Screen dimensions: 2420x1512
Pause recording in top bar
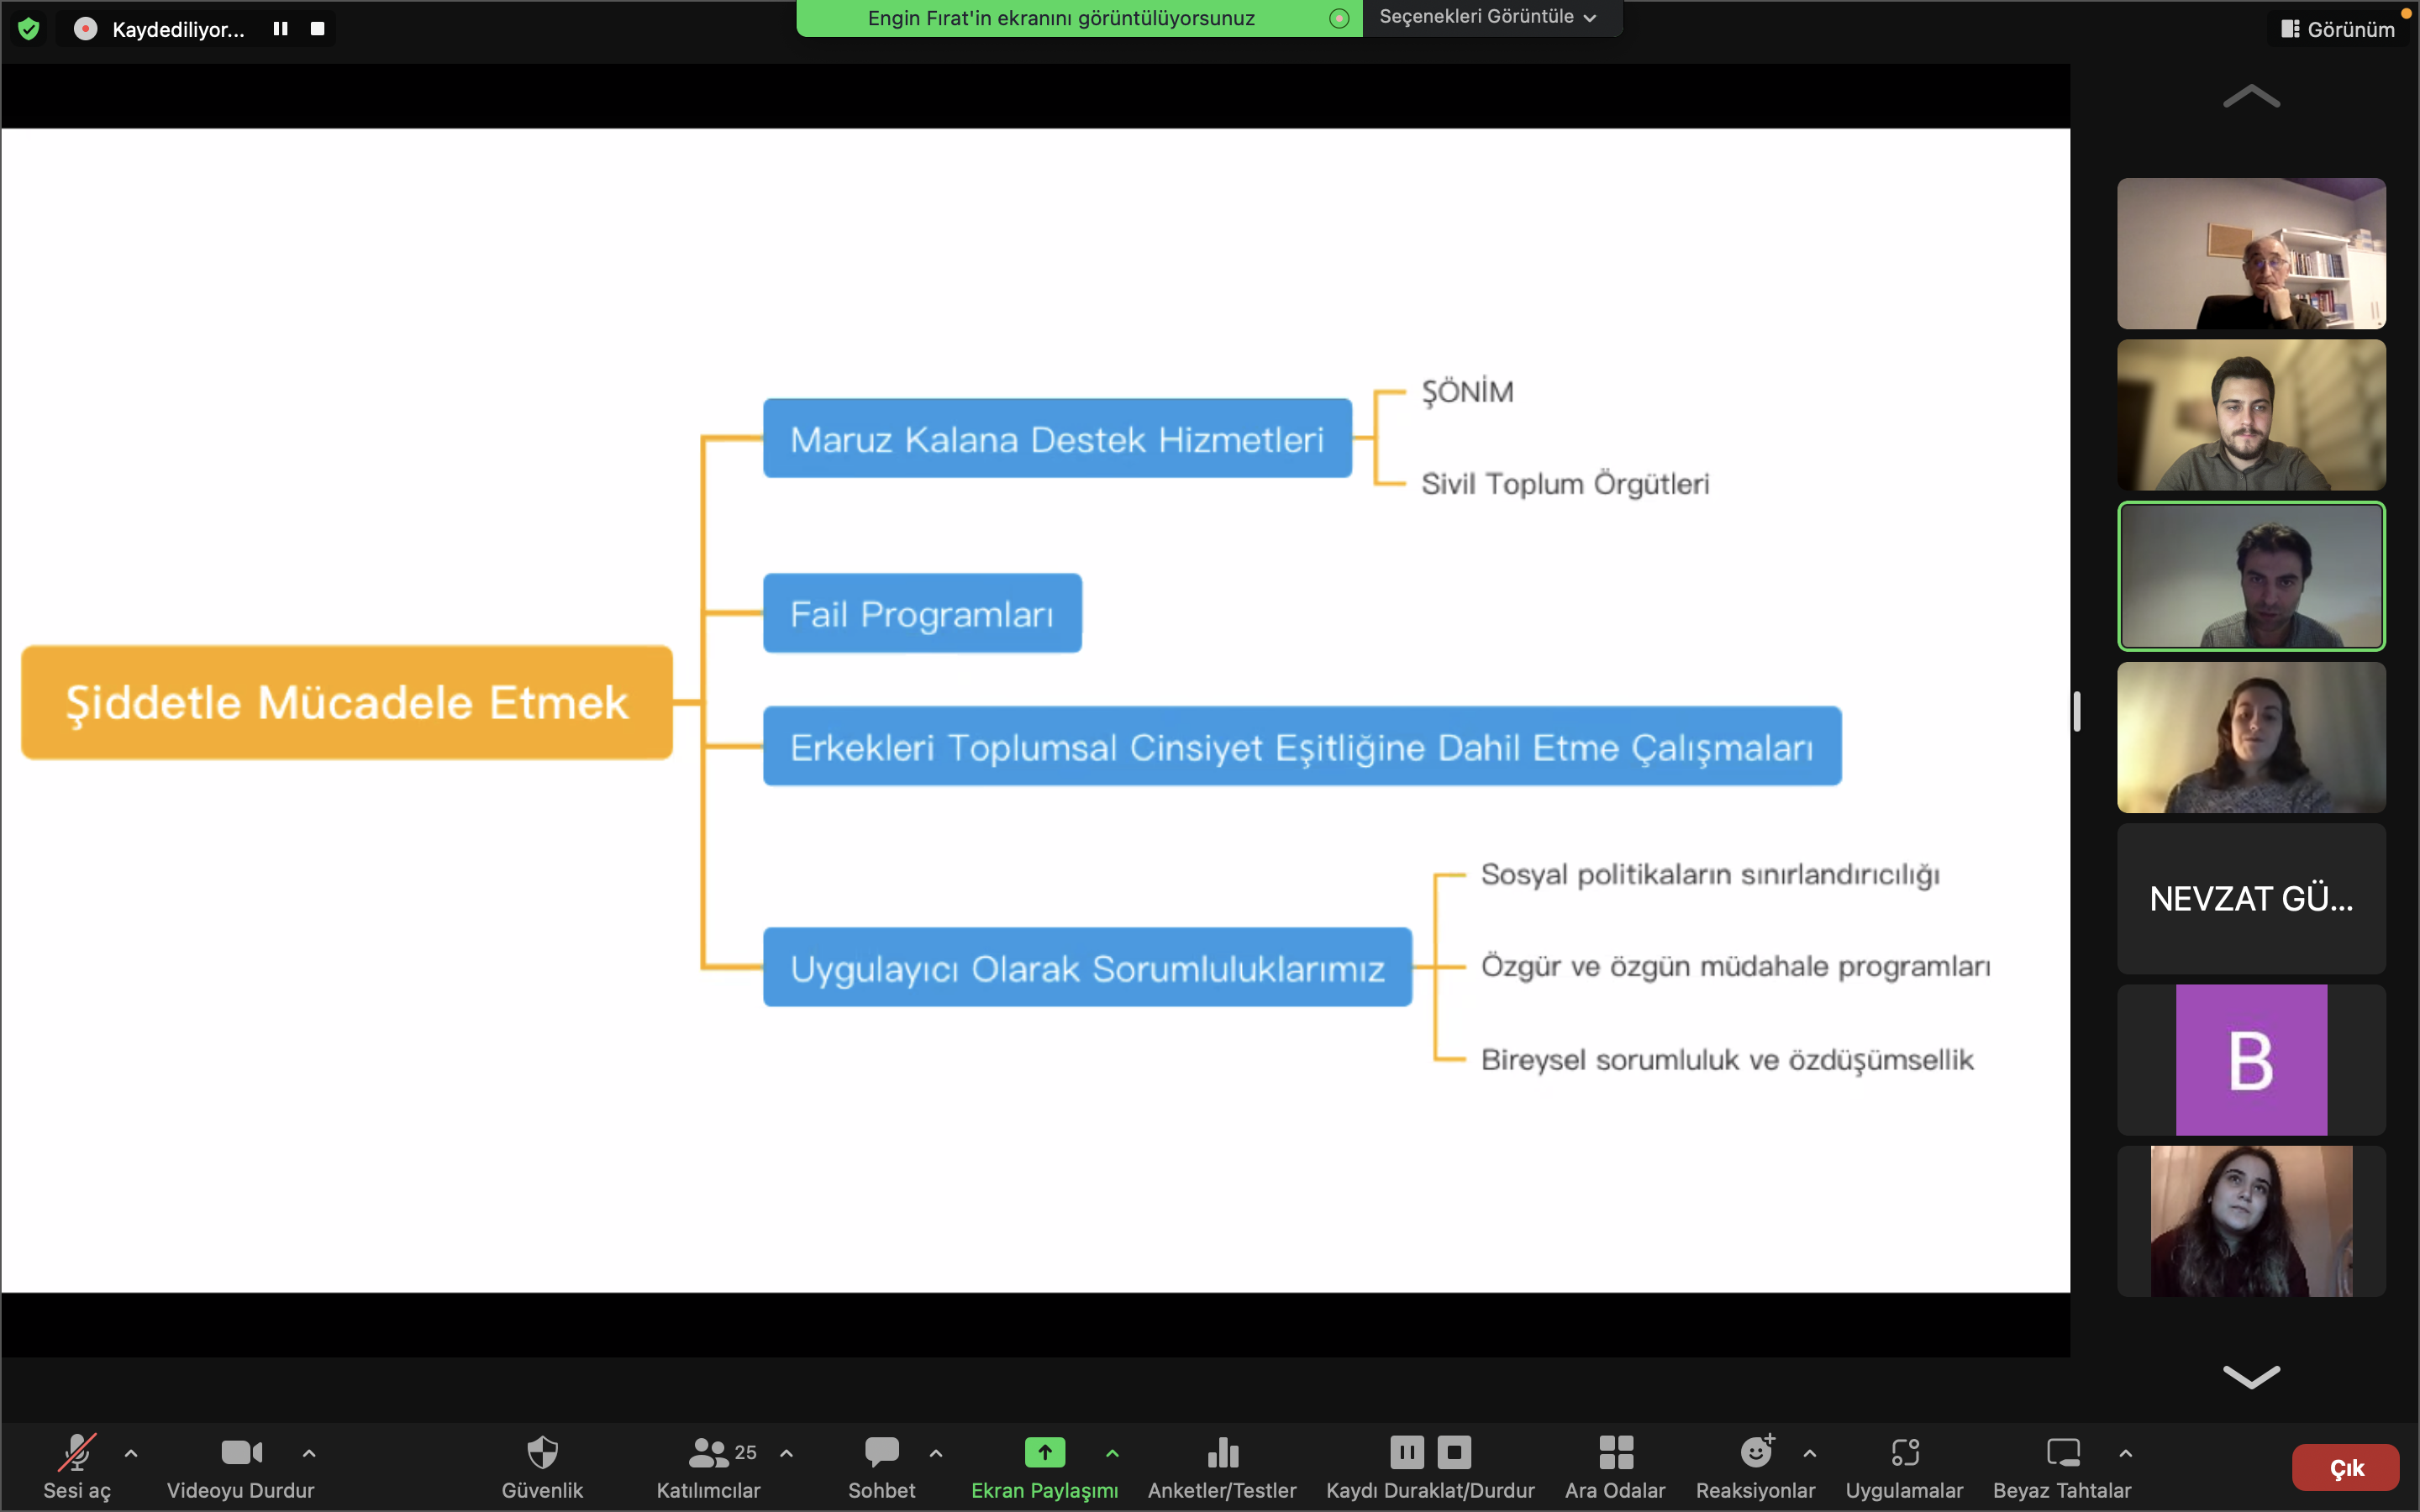[281, 29]
